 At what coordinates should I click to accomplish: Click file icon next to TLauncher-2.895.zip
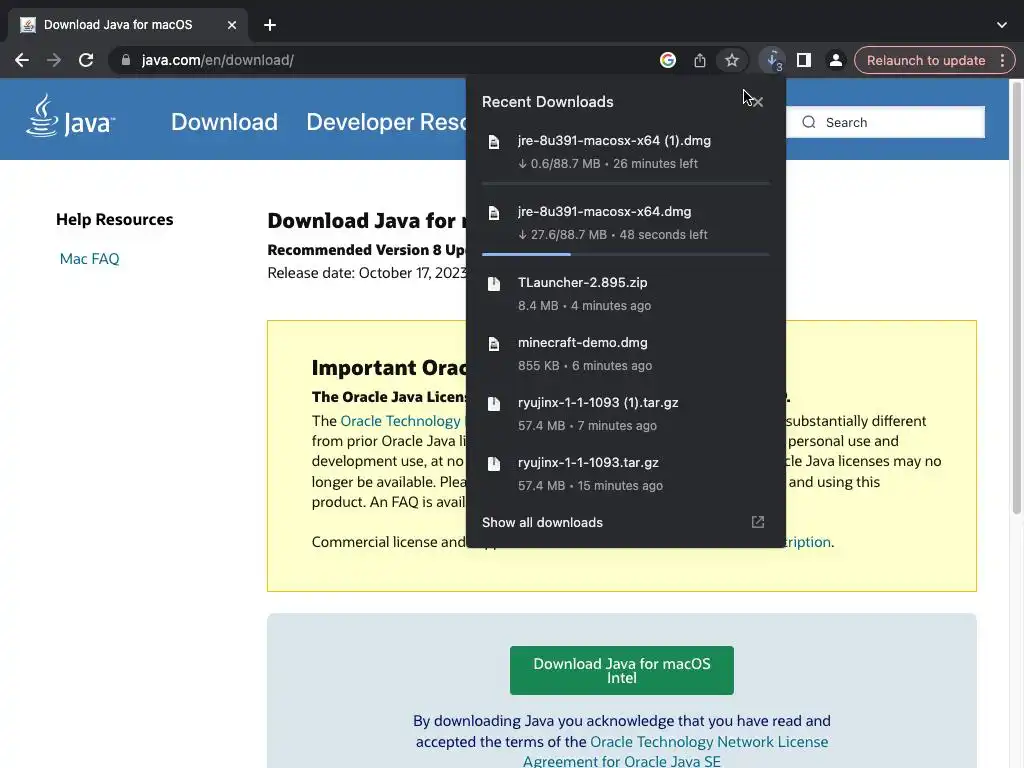(494, 283)
